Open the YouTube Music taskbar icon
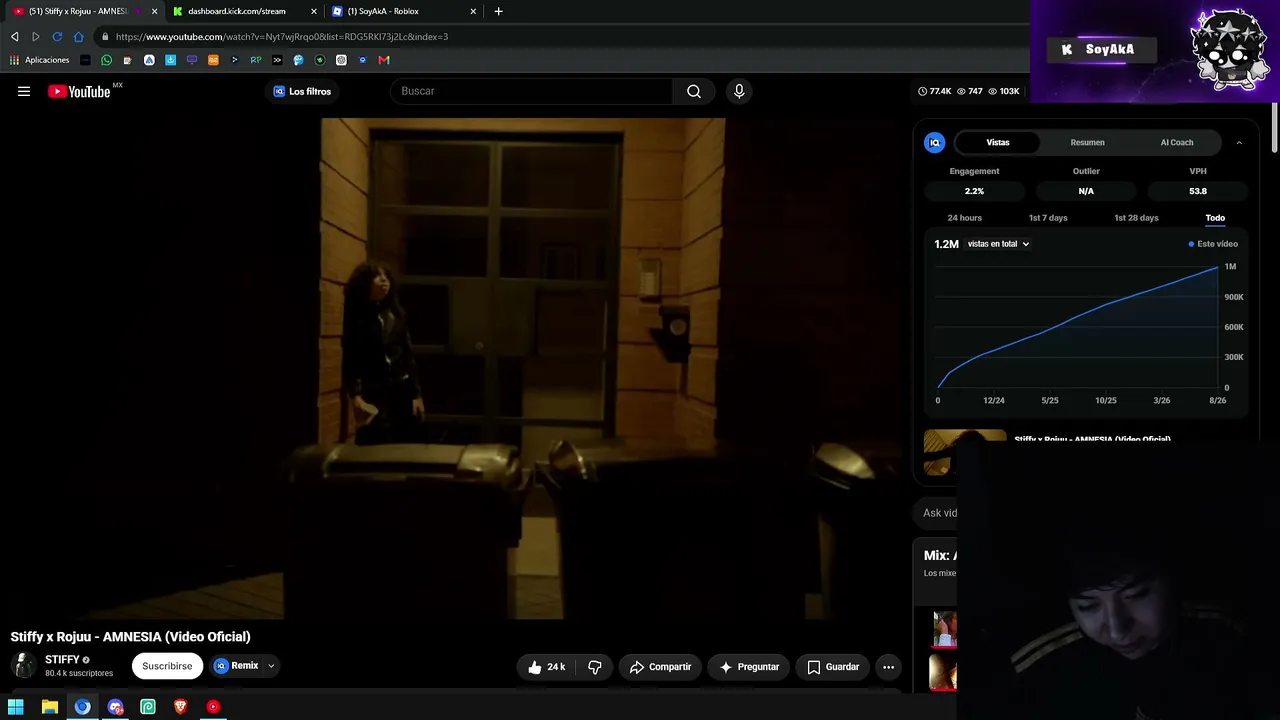The width and height of the screenshot is (1280, 720). [213, 707]
